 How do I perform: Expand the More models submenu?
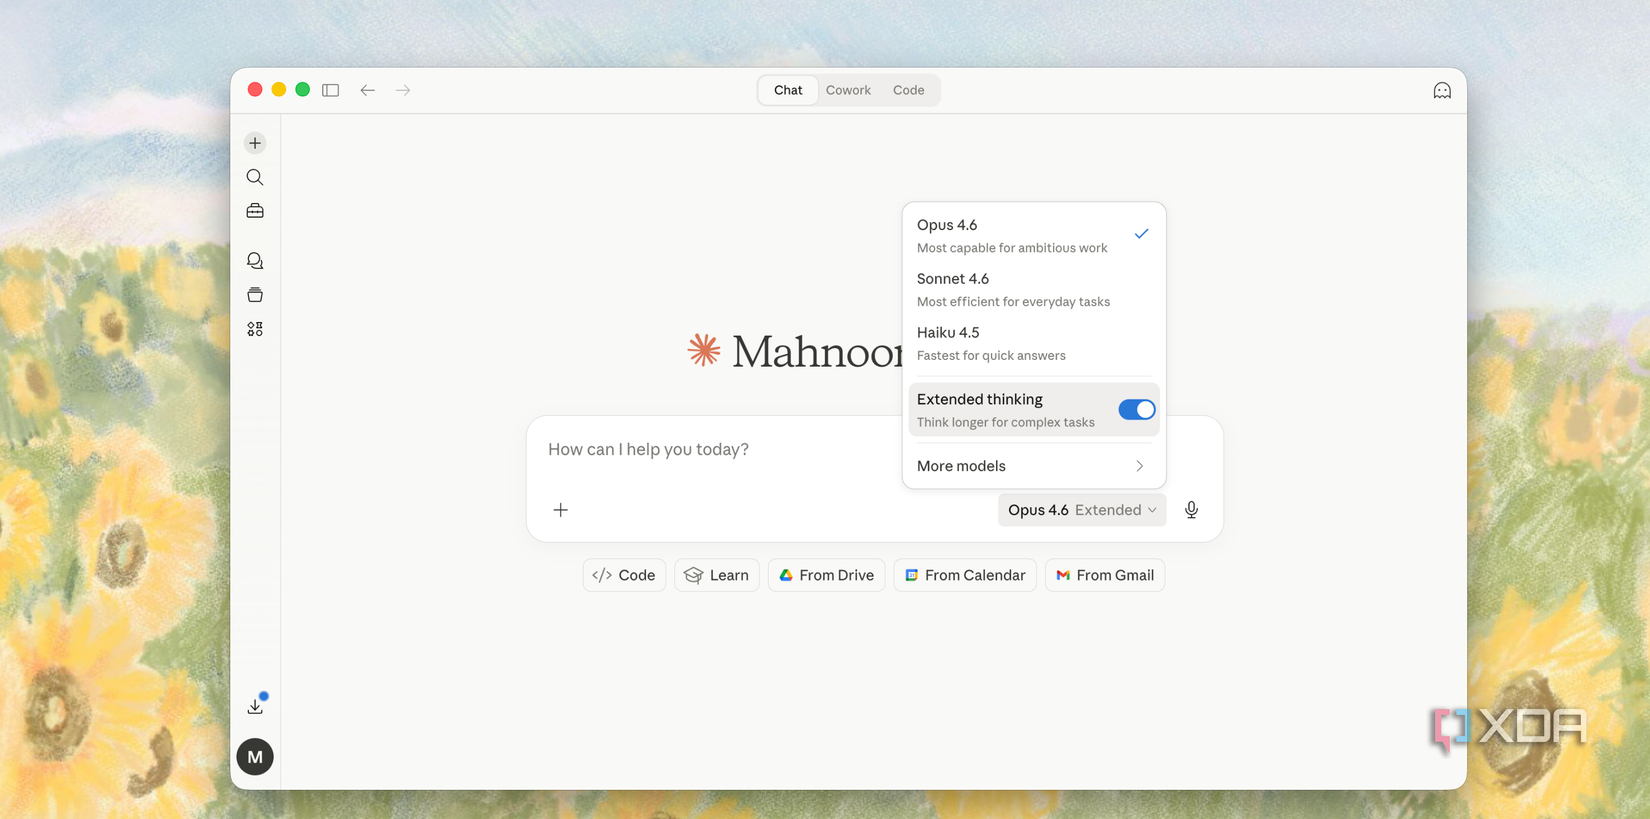point(1034,466)
